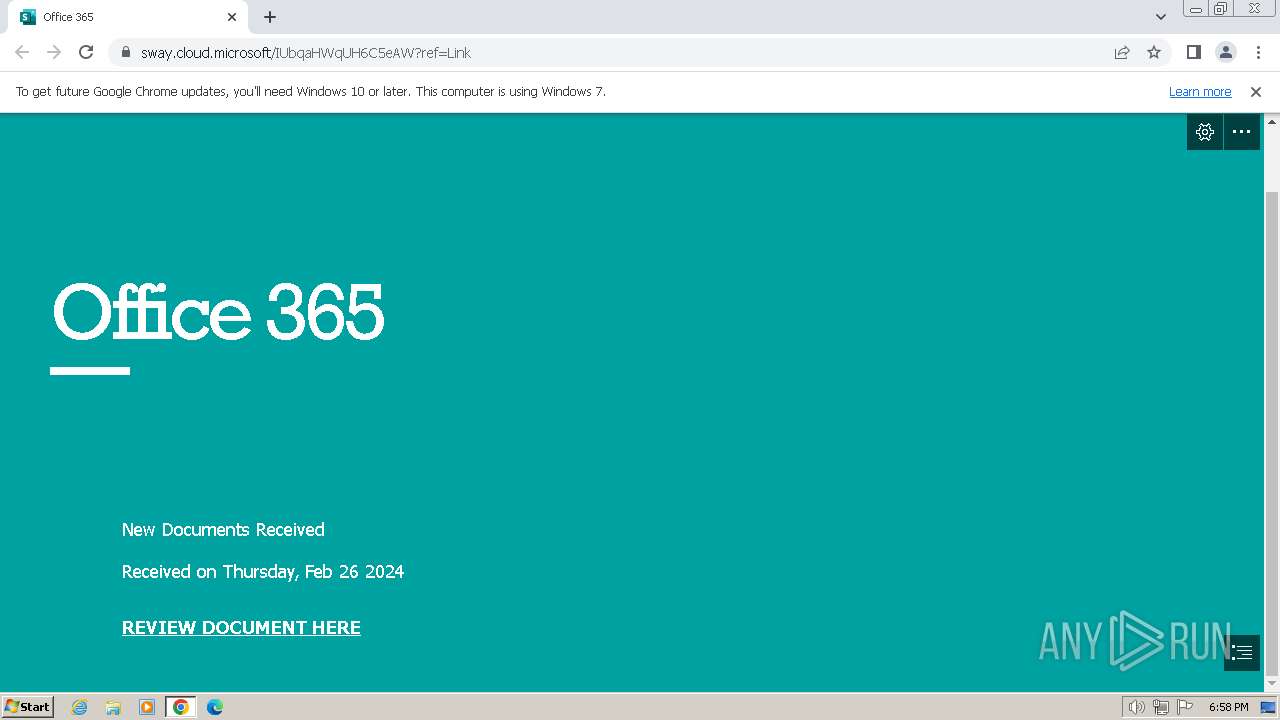Viewport: 1280px width, 720px height.
Task: Bookmark this page with the star icon
Action: [1154, 52]
